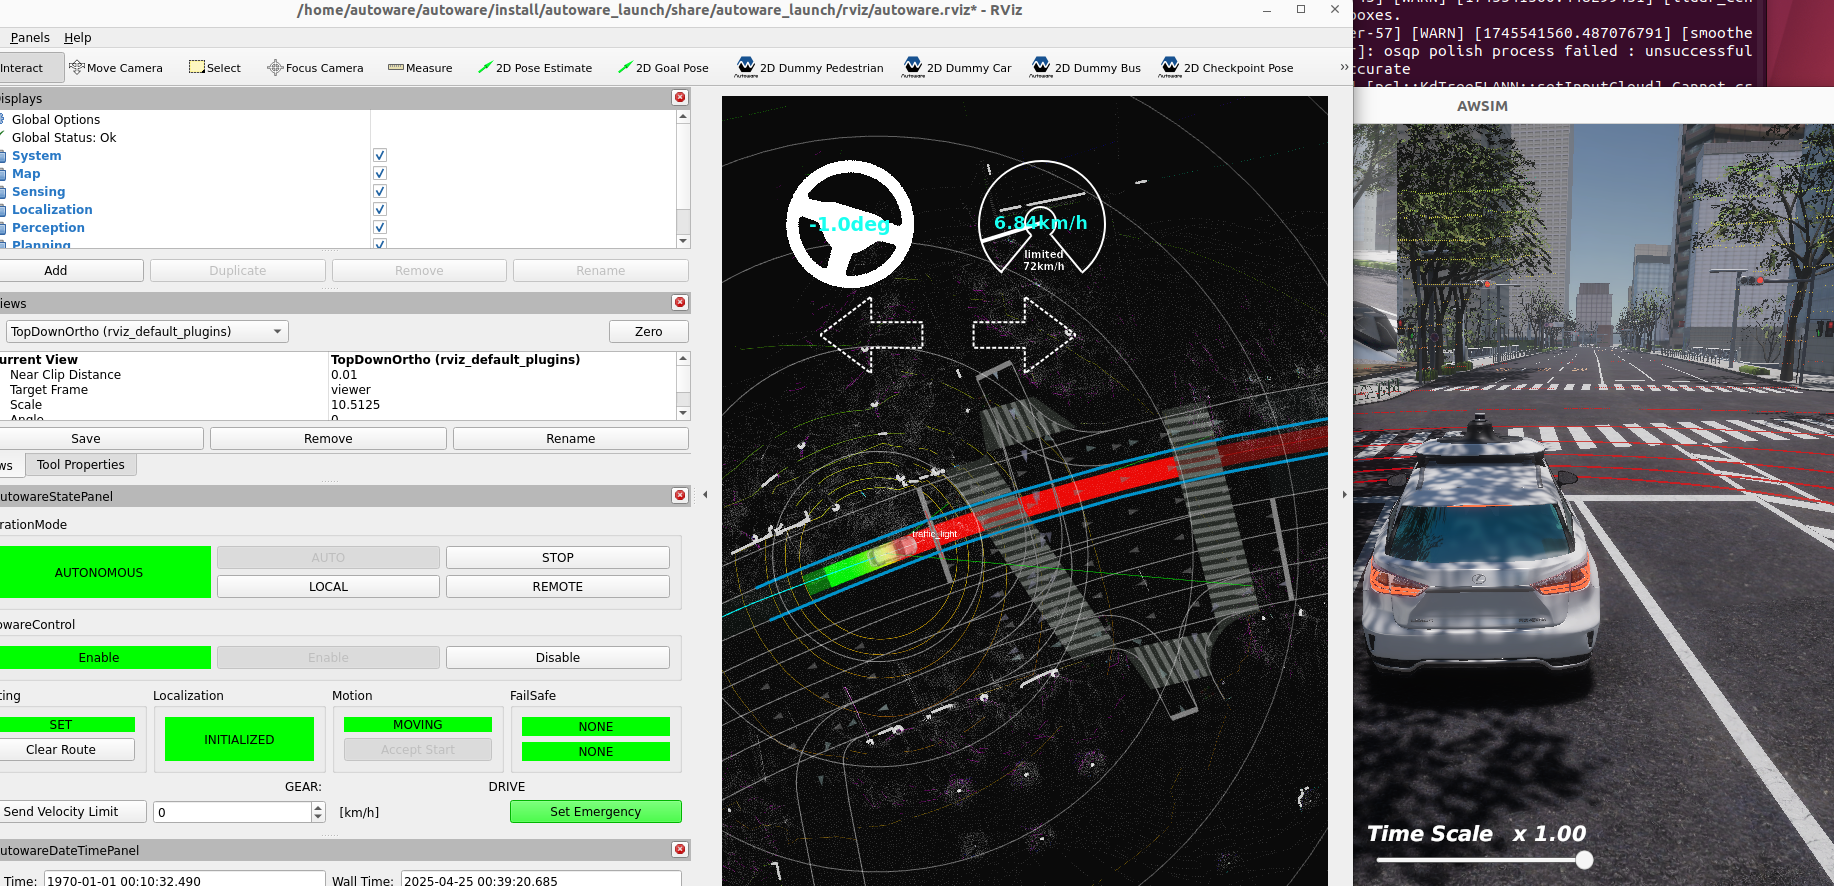This screenshot has width=1834, height=886.
Task: Click the steering wheel angle overlay
Action: tap(850, 224)
